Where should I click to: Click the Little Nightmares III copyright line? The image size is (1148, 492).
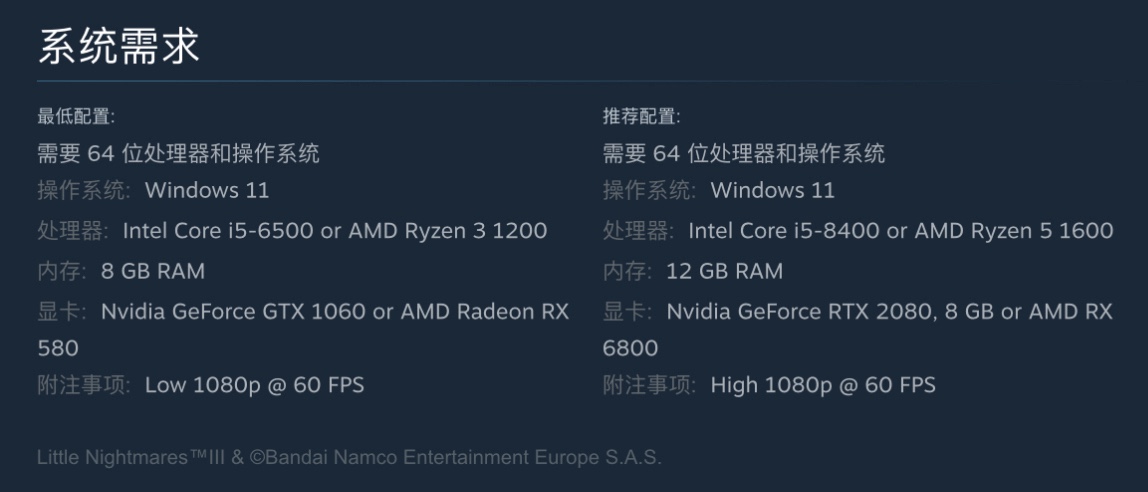(x=349, y=458)
